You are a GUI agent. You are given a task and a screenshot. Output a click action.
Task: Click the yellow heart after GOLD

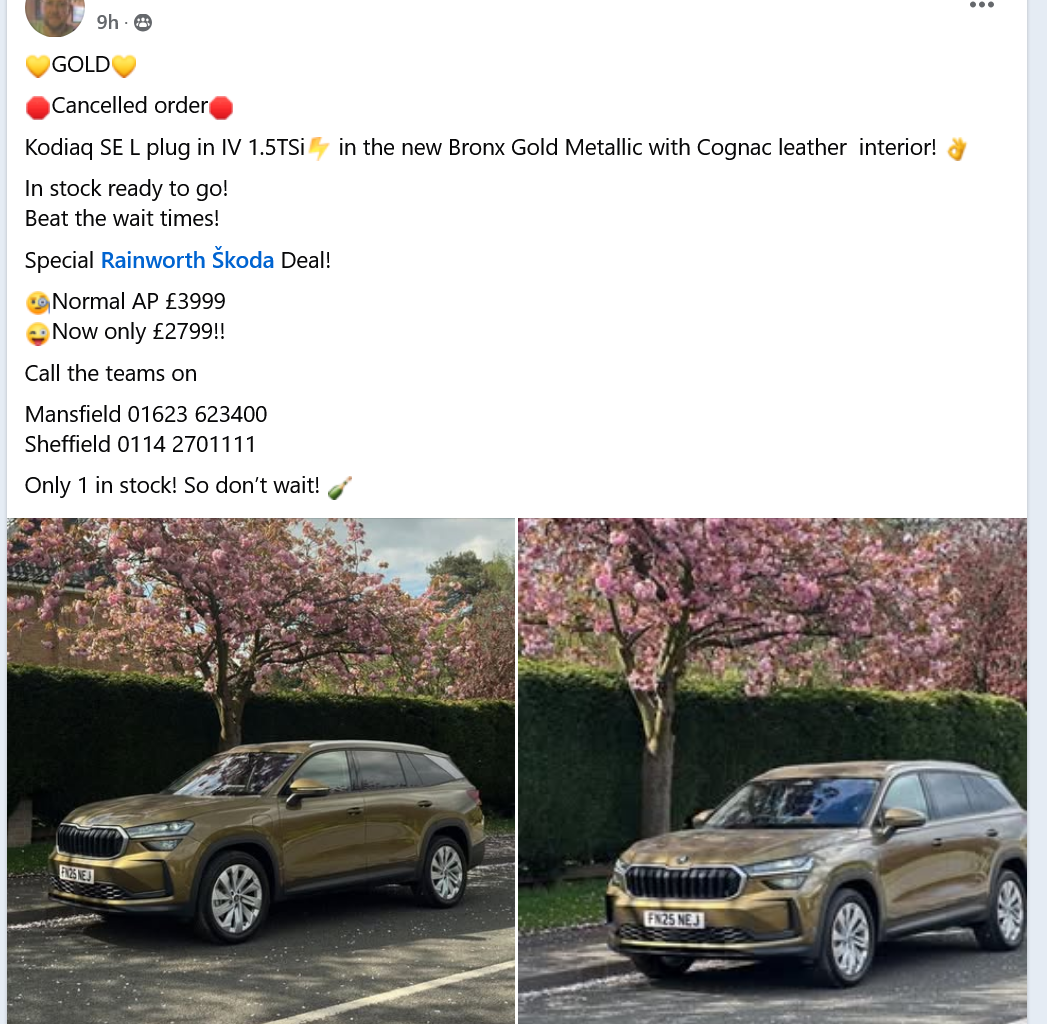(x=124, y=65)
